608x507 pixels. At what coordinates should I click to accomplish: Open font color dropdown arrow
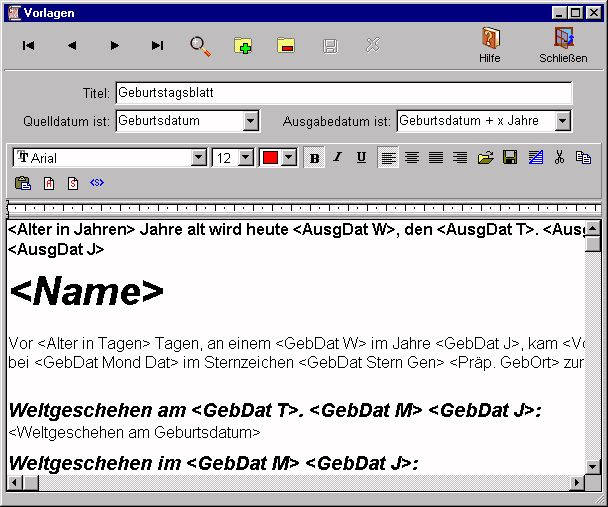click(288, 158)
